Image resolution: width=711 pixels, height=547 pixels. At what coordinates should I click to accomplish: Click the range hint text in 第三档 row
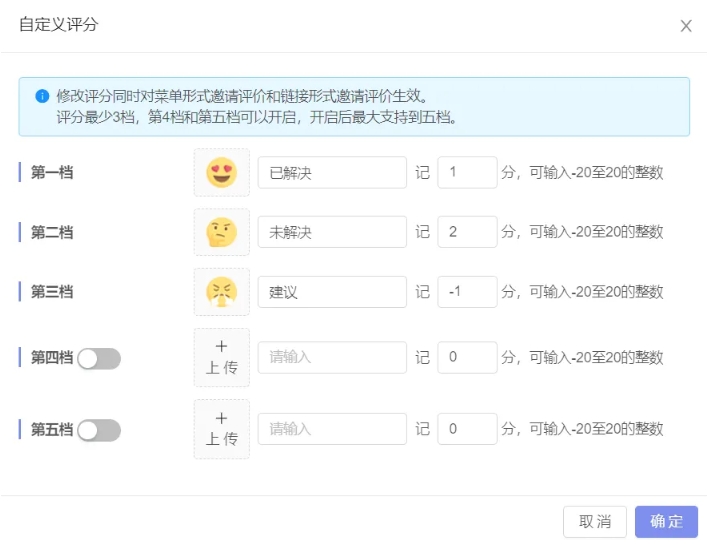[582, 292]
